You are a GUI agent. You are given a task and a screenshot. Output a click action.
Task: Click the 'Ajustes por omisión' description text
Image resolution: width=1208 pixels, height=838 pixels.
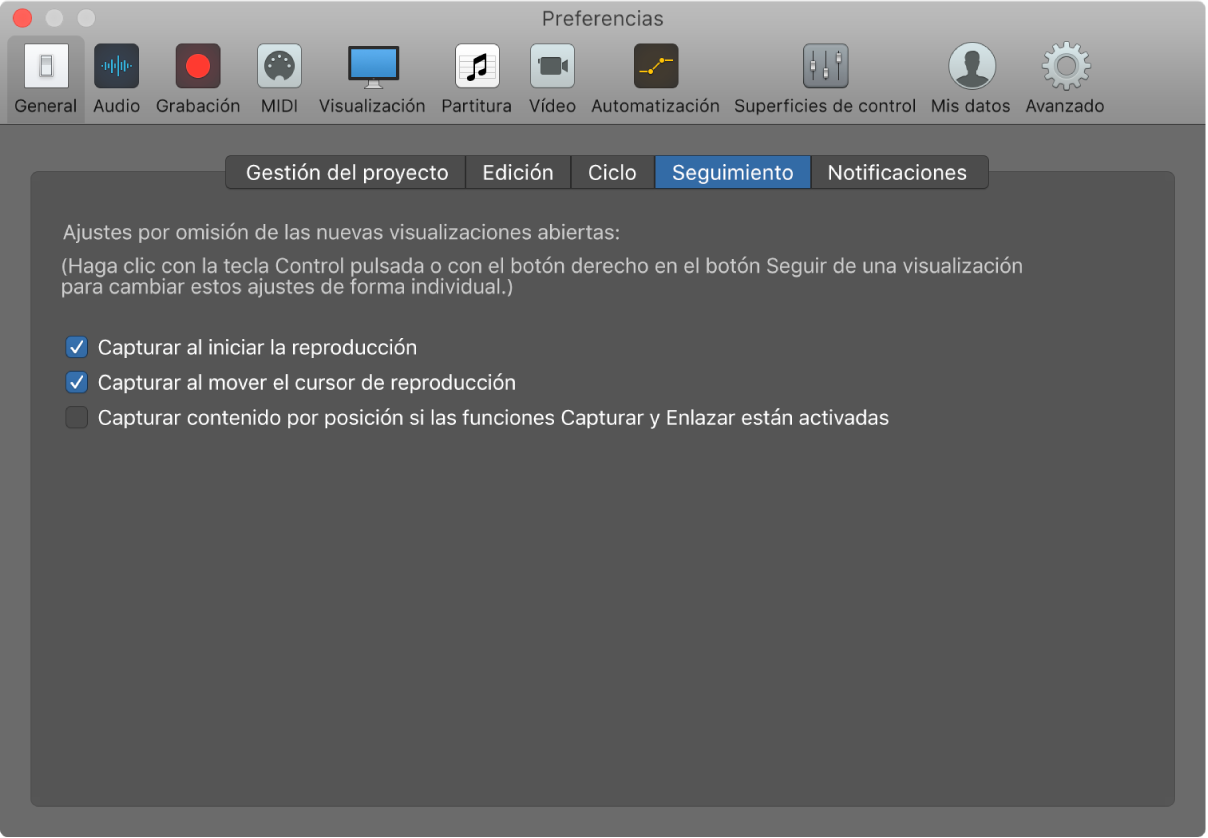click(341, 233)
